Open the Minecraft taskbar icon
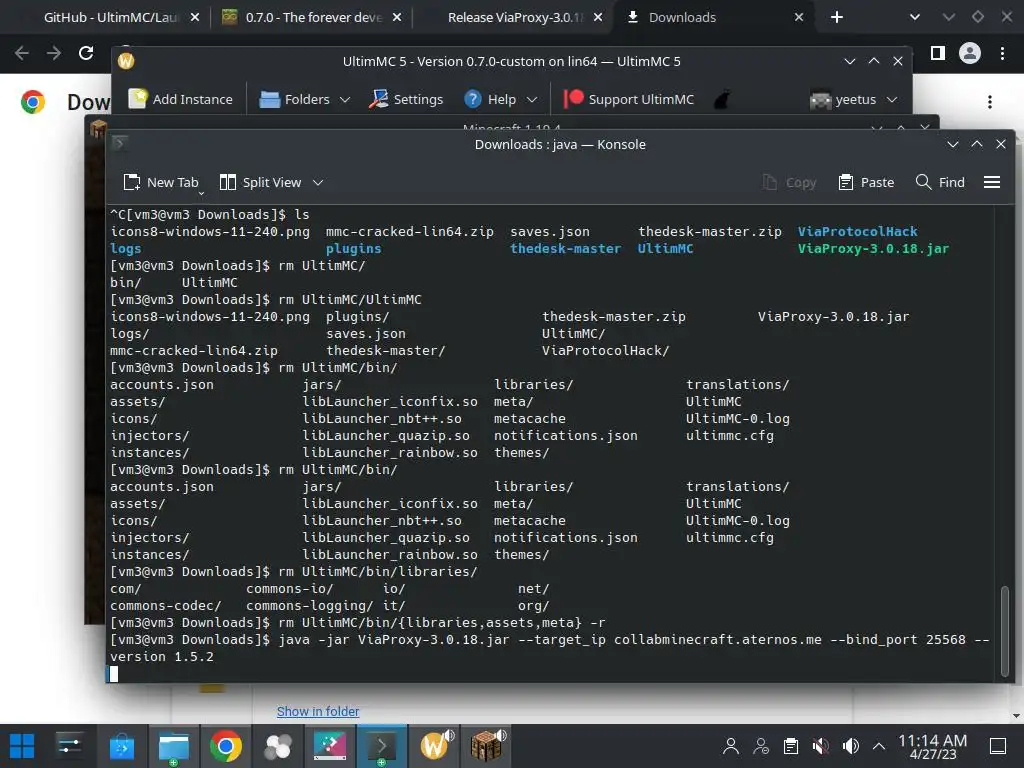 [x=487, y=746]
